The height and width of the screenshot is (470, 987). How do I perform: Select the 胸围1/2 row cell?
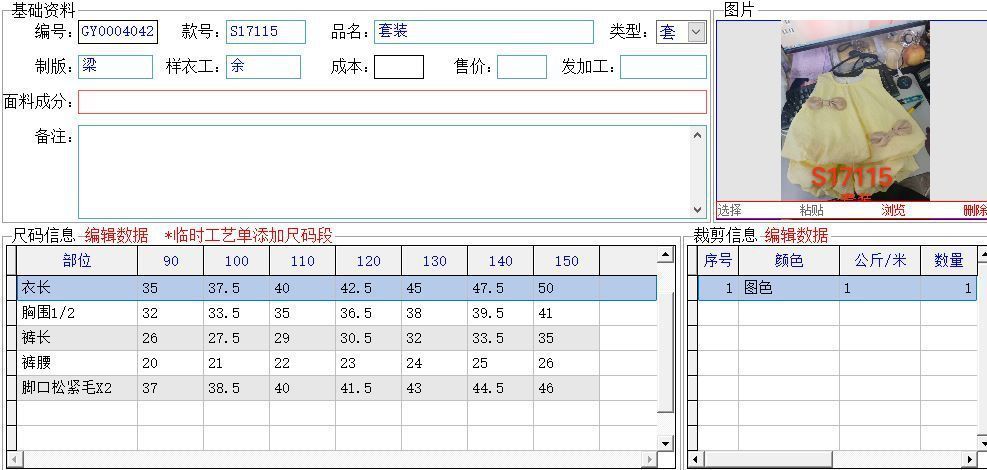[x=77, y=313]
